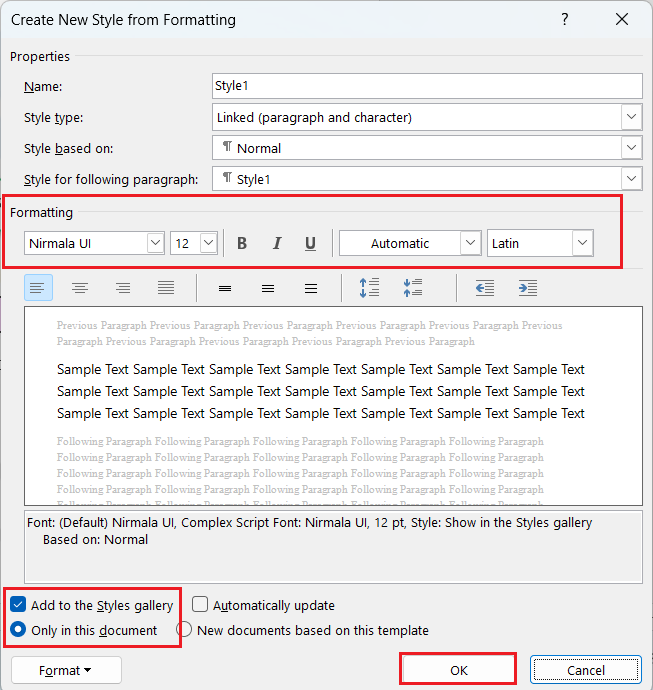653x690 pixels.
Task: Click OK to create the style
Action: 458,670
